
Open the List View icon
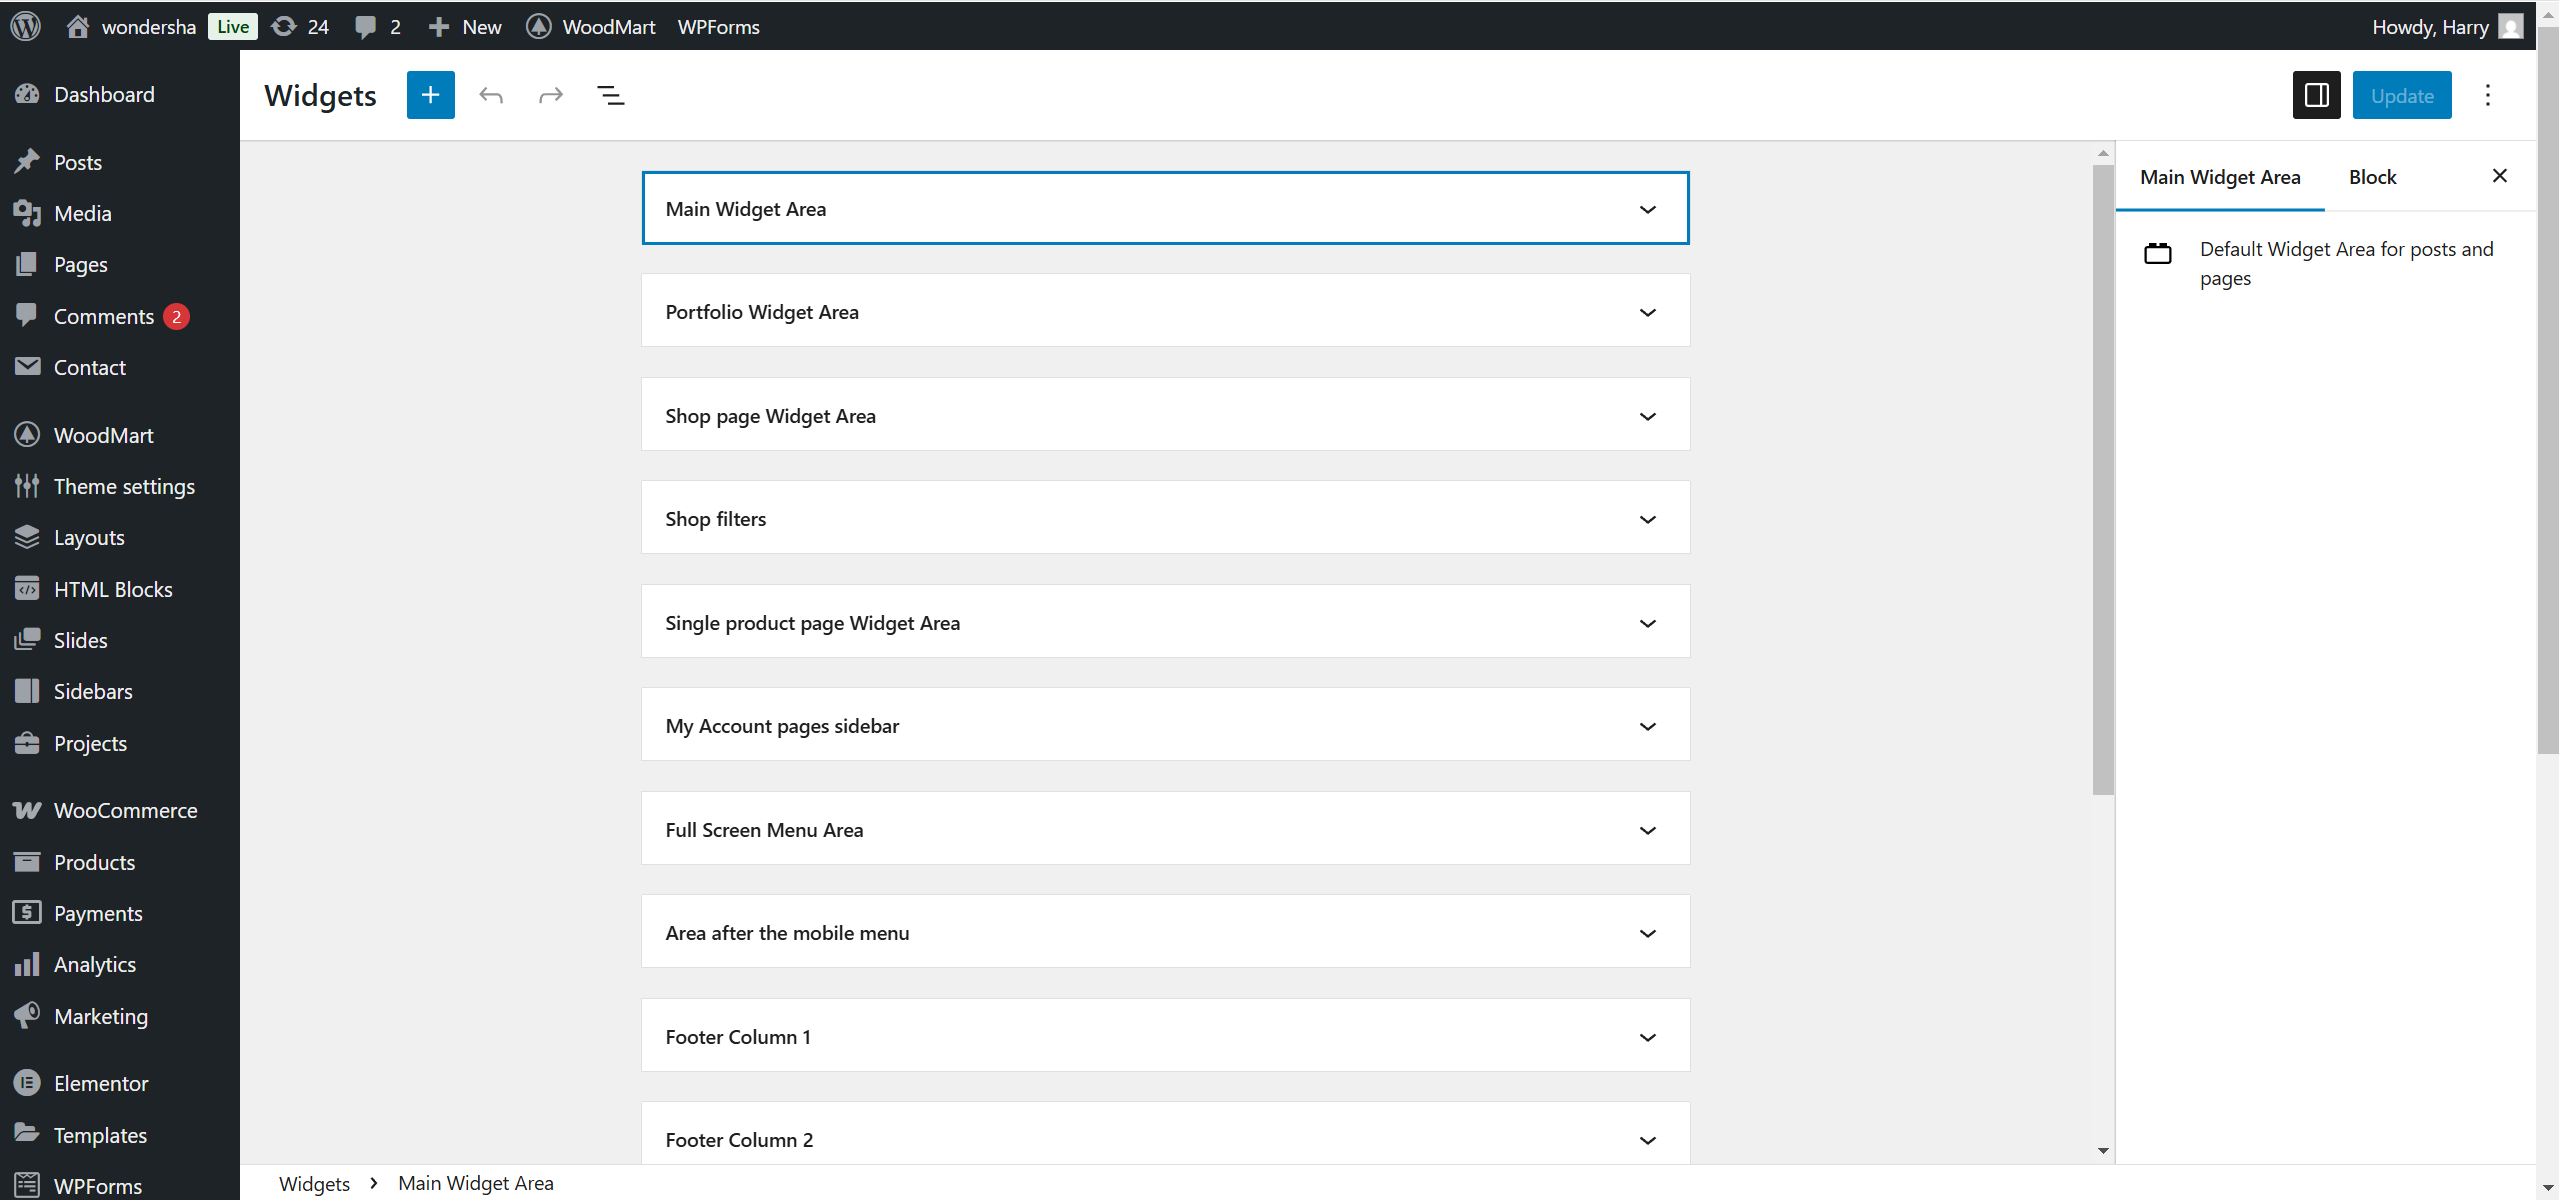610,95
